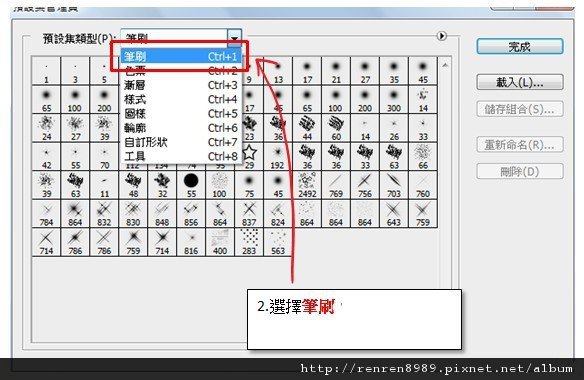Pick the soft round 35 brush
Viewport: 584px width, 380px height.
pyautogui.click(x=394, y=71)
